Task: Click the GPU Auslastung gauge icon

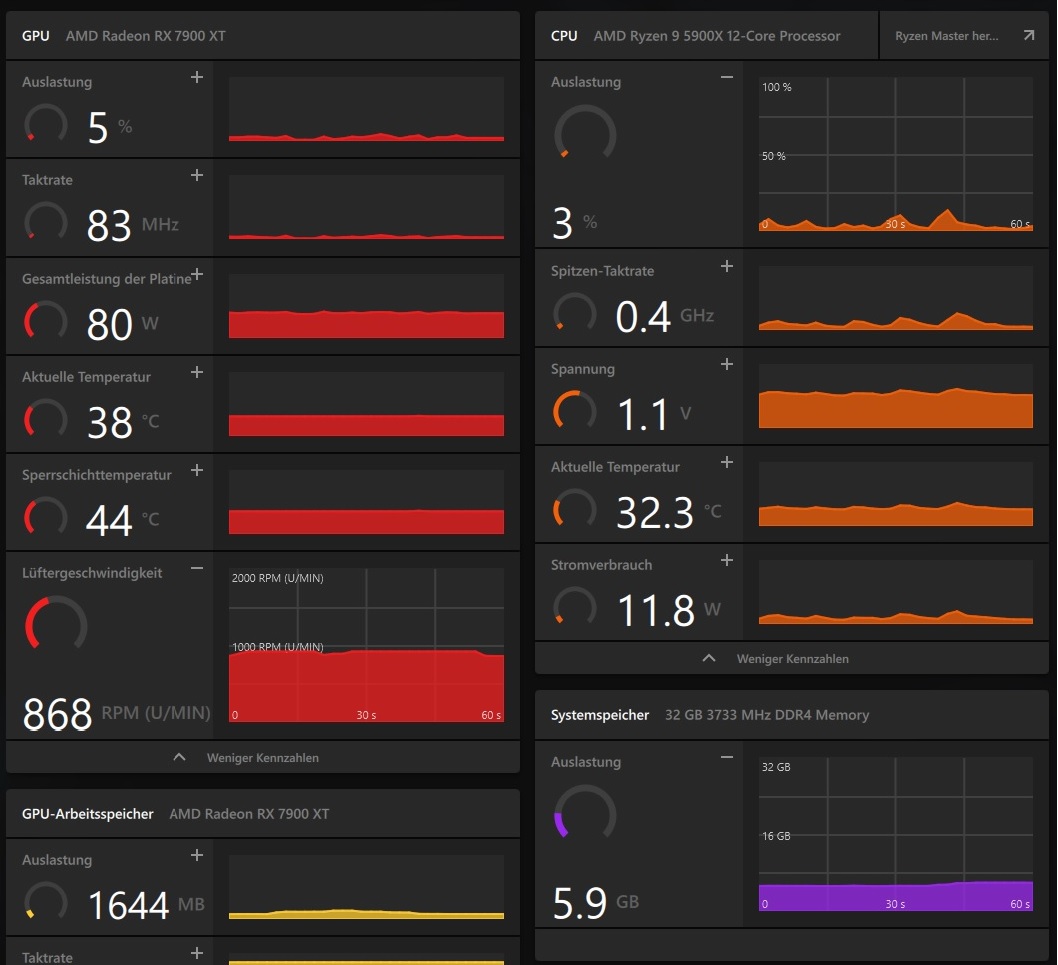Action: [x=46, y=125]
